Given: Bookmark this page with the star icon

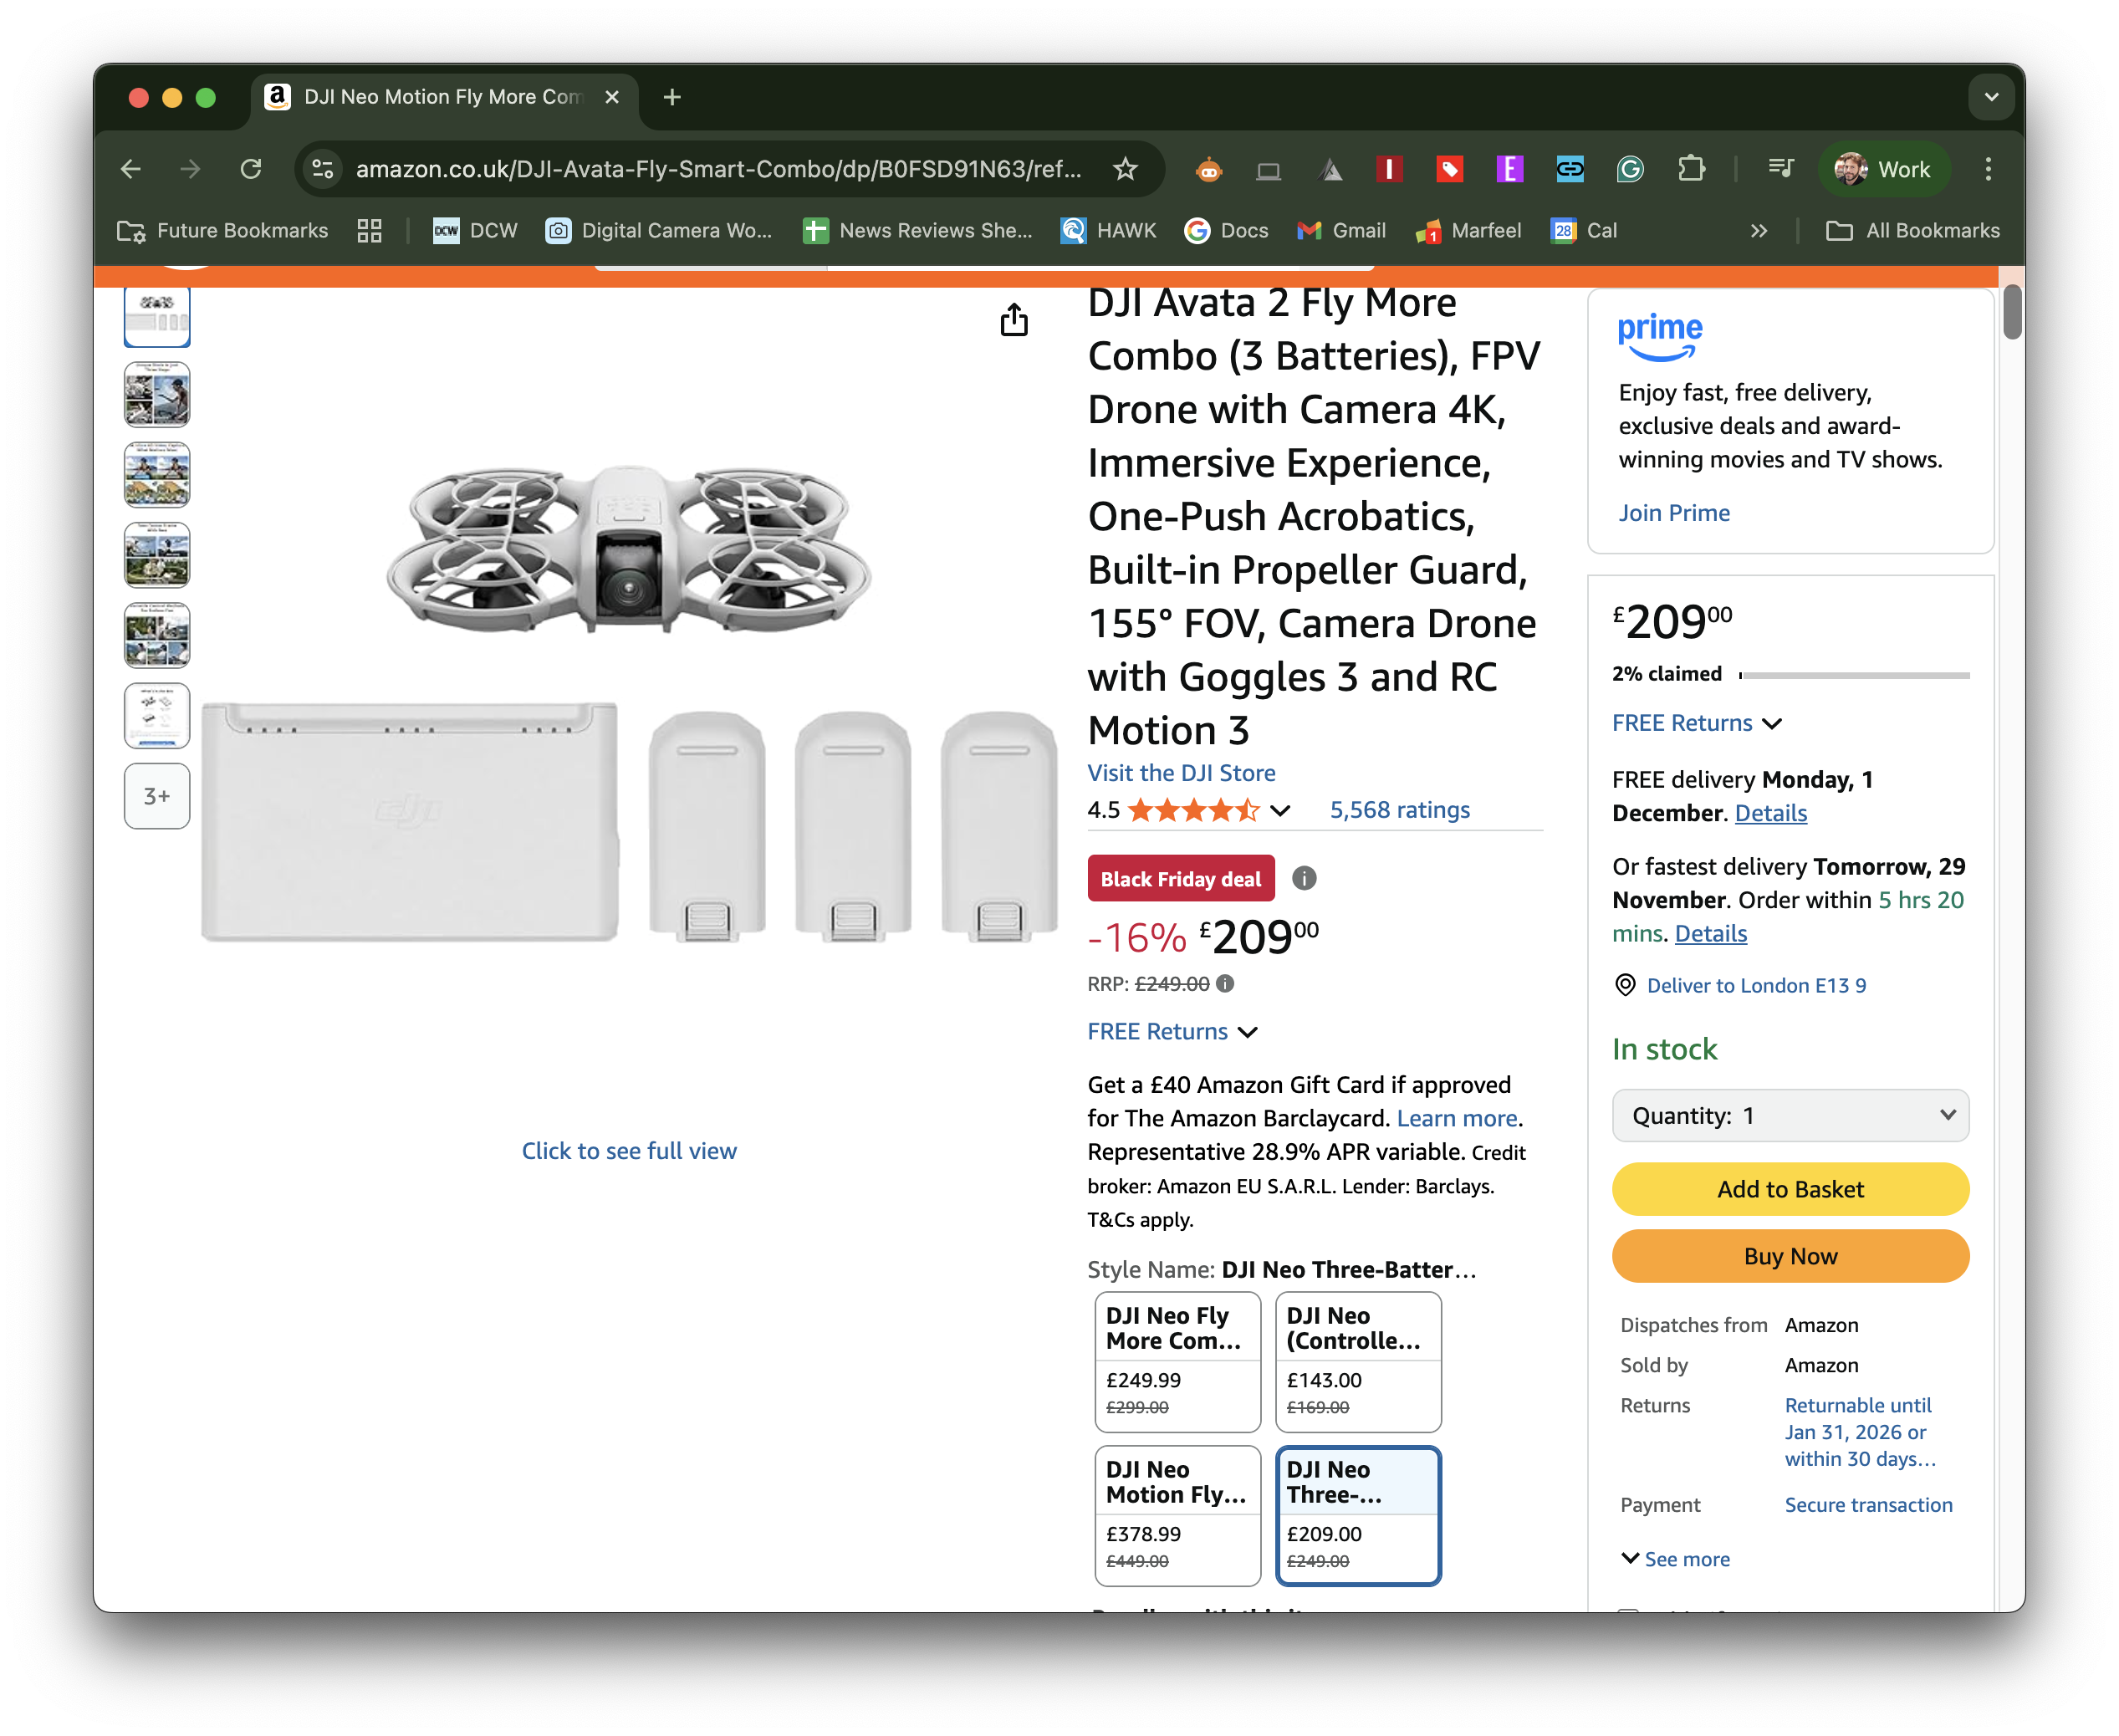Looking at the screenshot, I should pos(1126,169).
